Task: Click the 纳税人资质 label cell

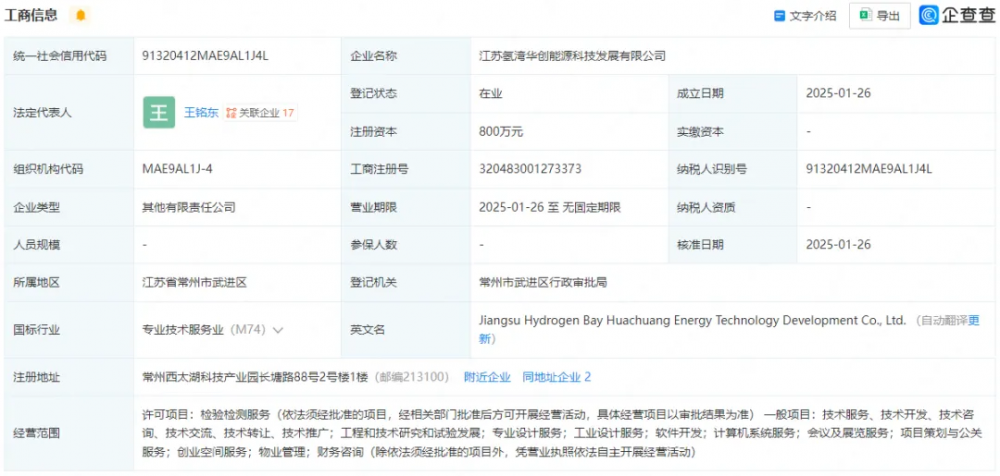Action: 732,207
